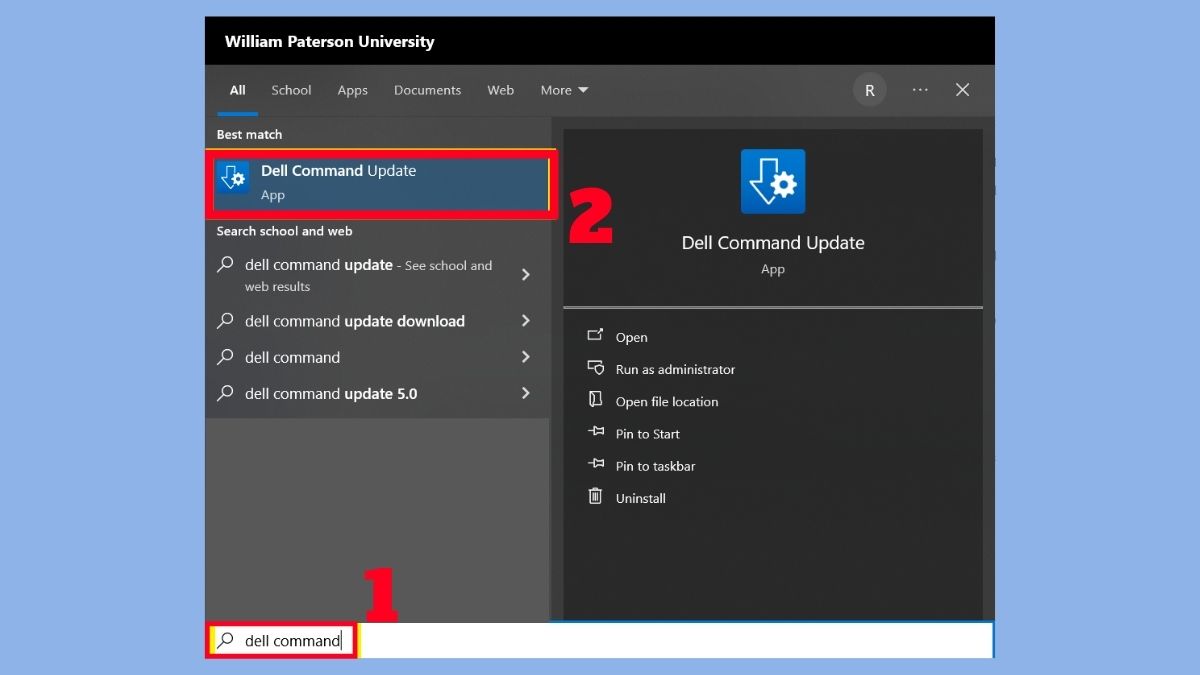
Task: Choose Run as administrator
Action: (x=675, y=370)
